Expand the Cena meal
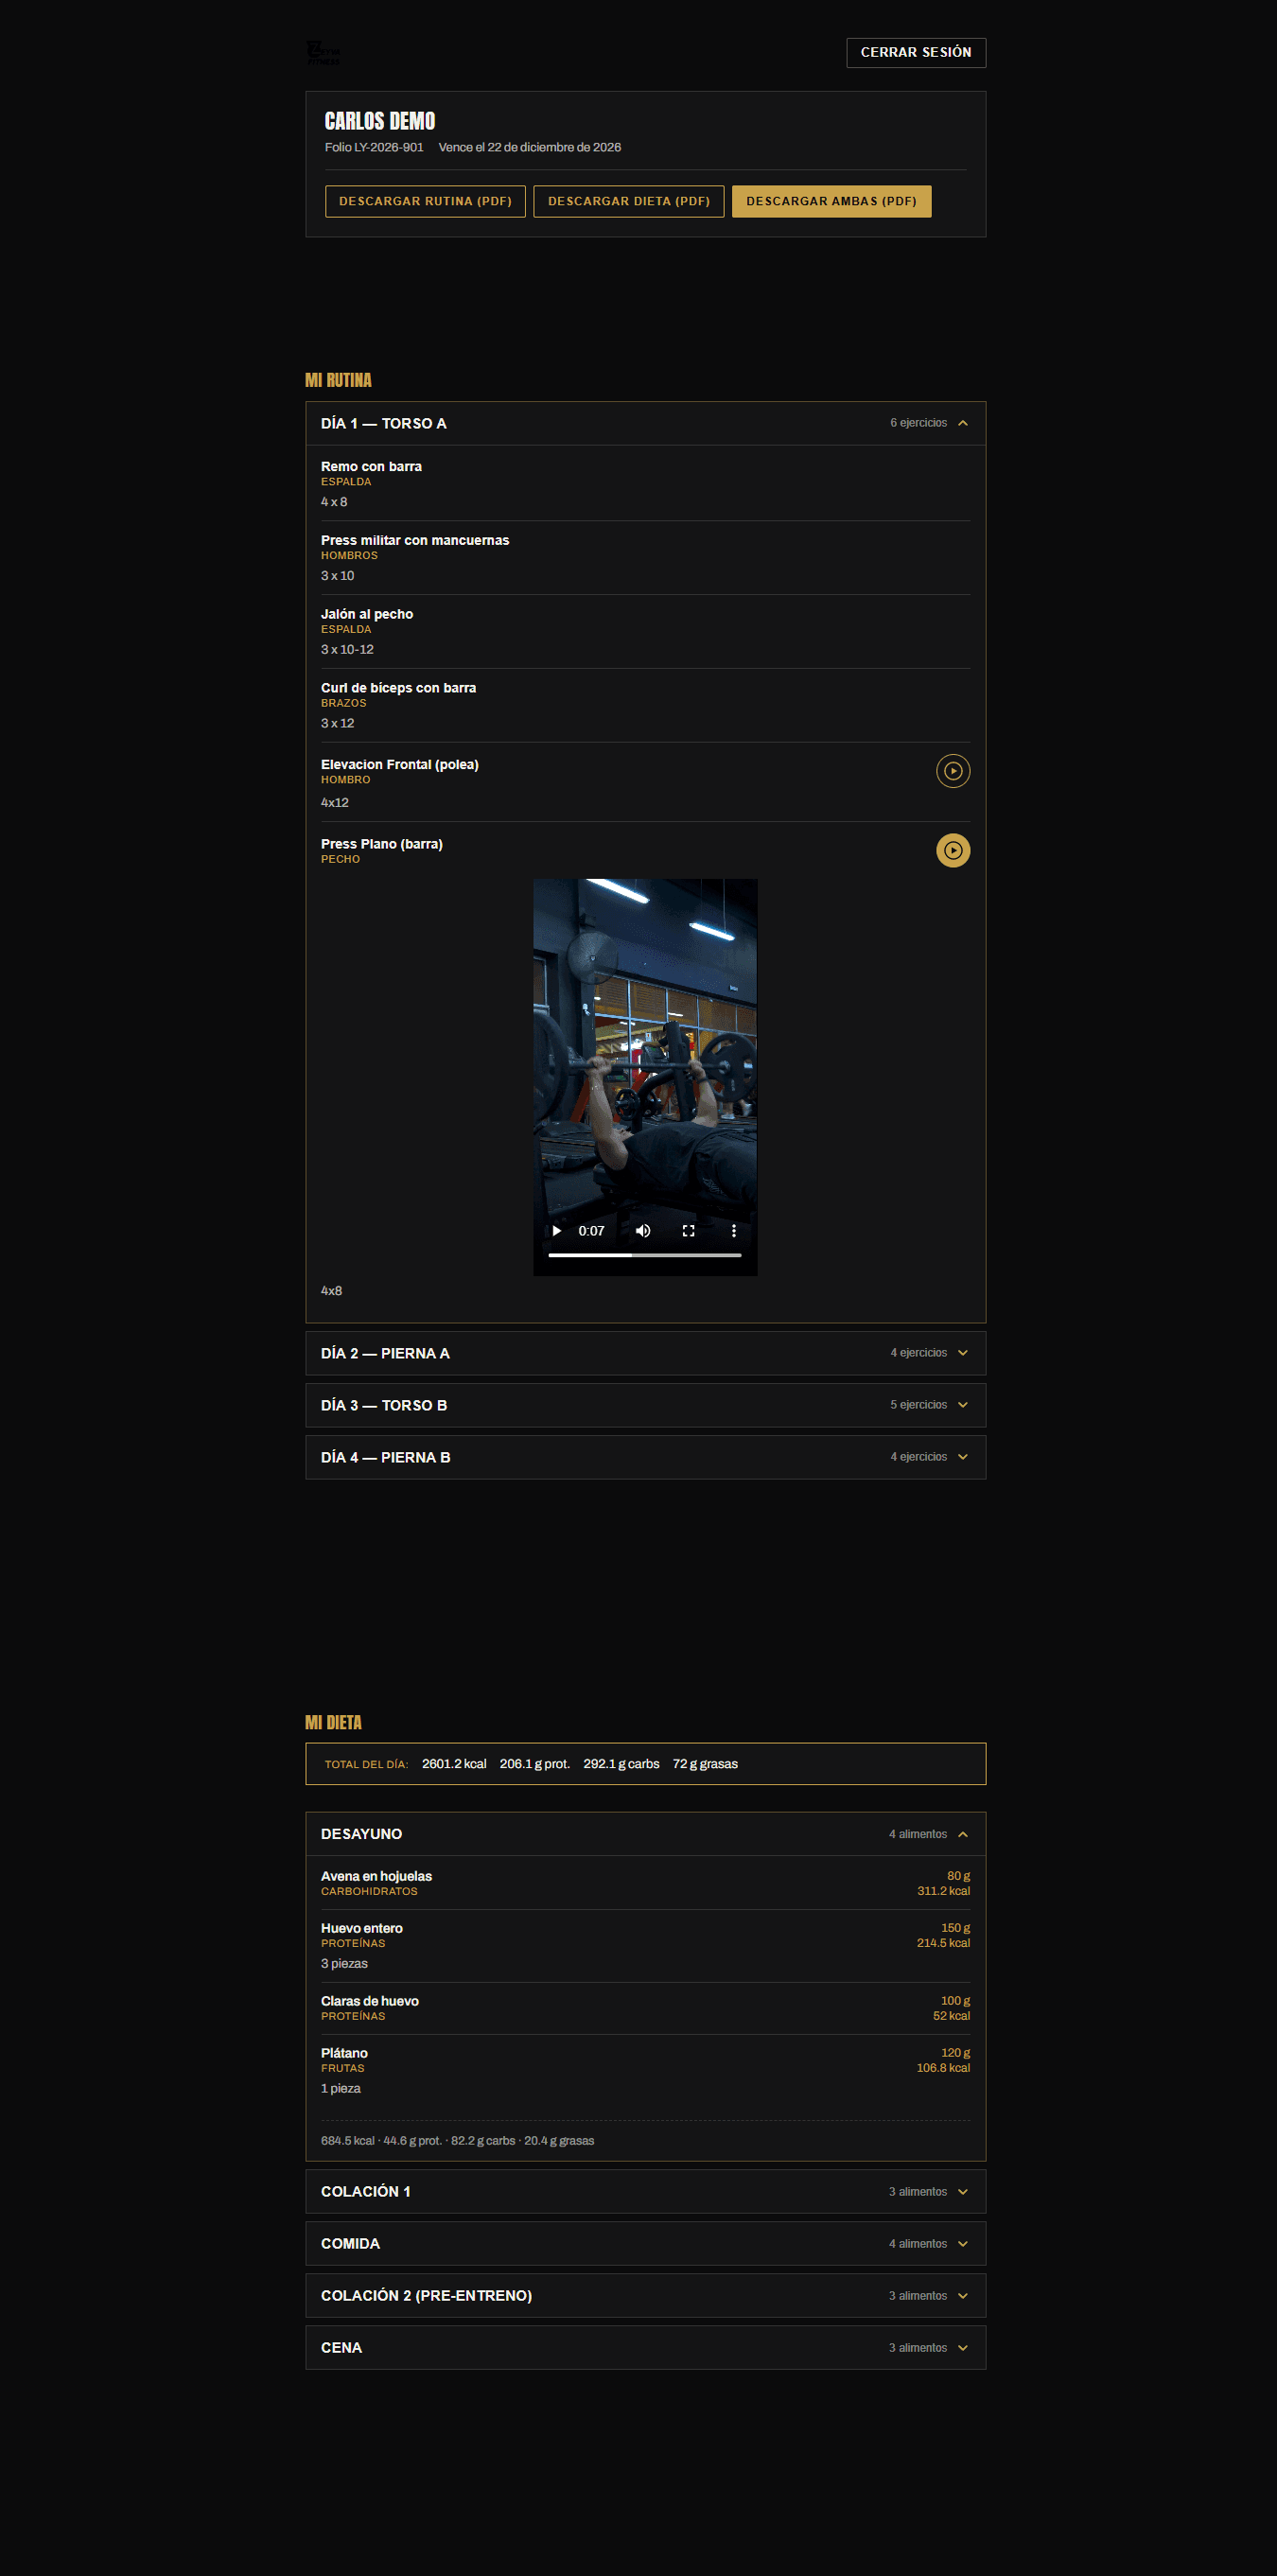The width and height of the screenshot is (1277, 2576). [x=646, y=2347]
